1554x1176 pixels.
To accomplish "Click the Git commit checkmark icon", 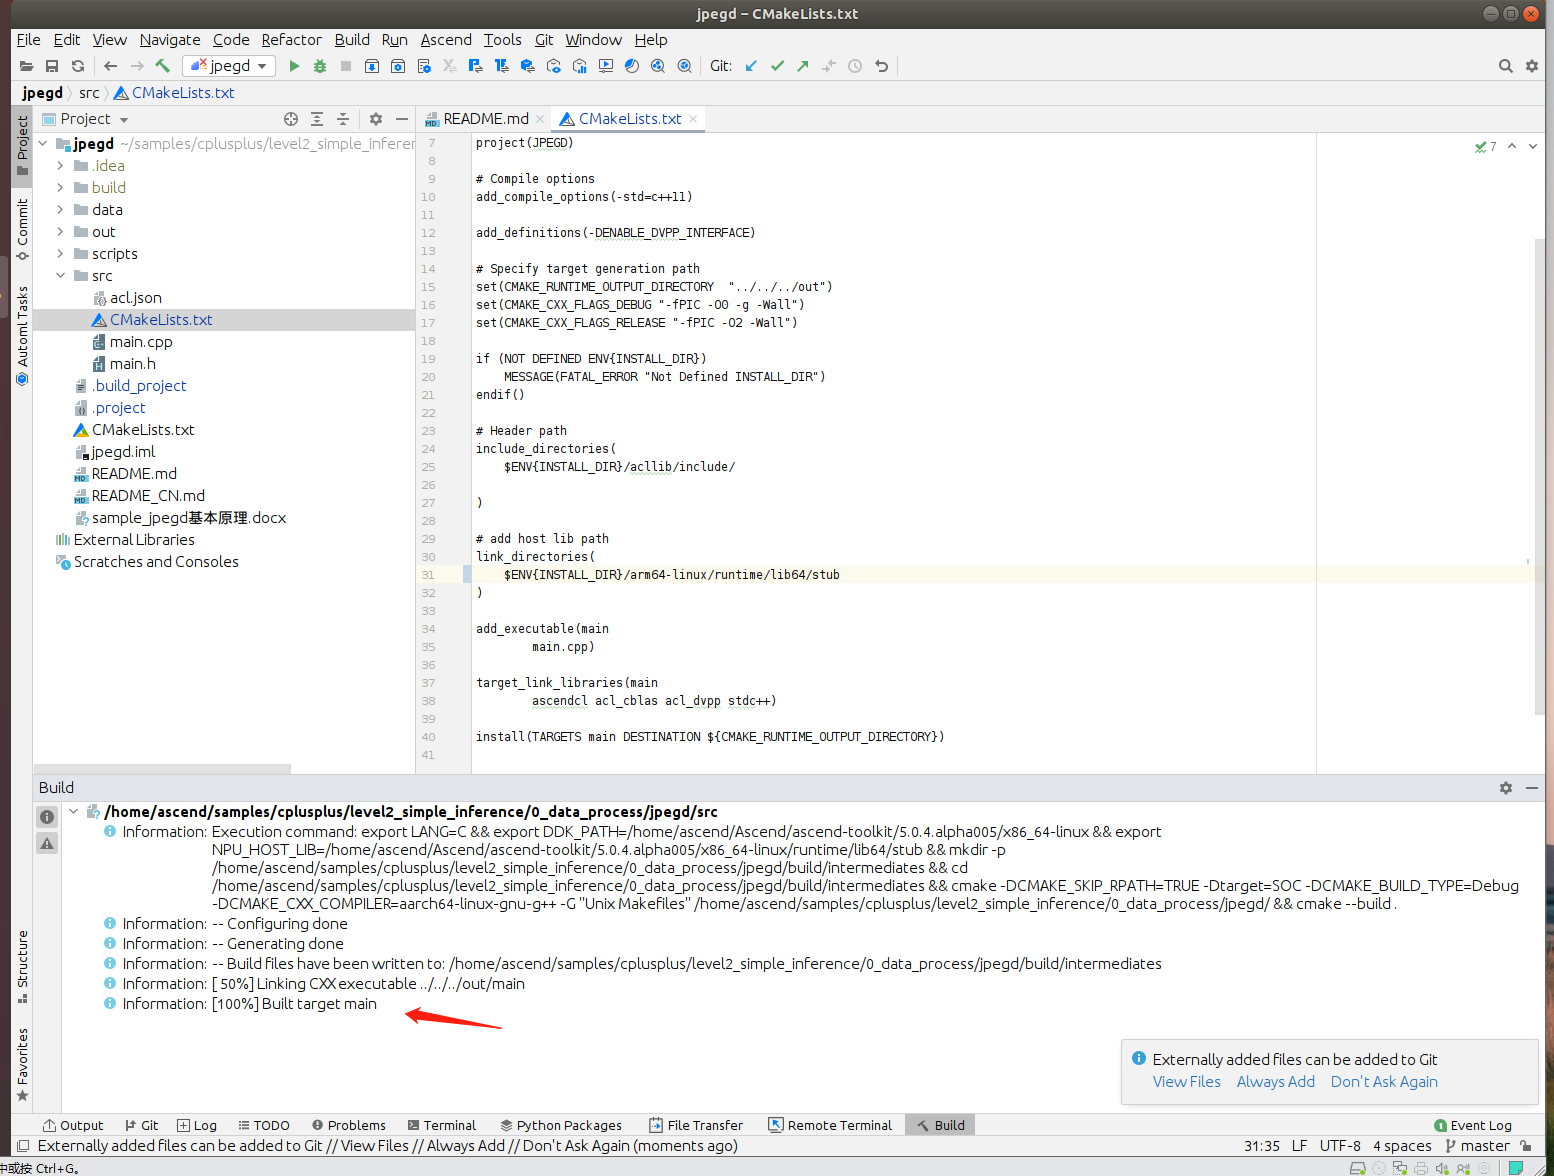I will pyautogui.click(x=777, y=66).
